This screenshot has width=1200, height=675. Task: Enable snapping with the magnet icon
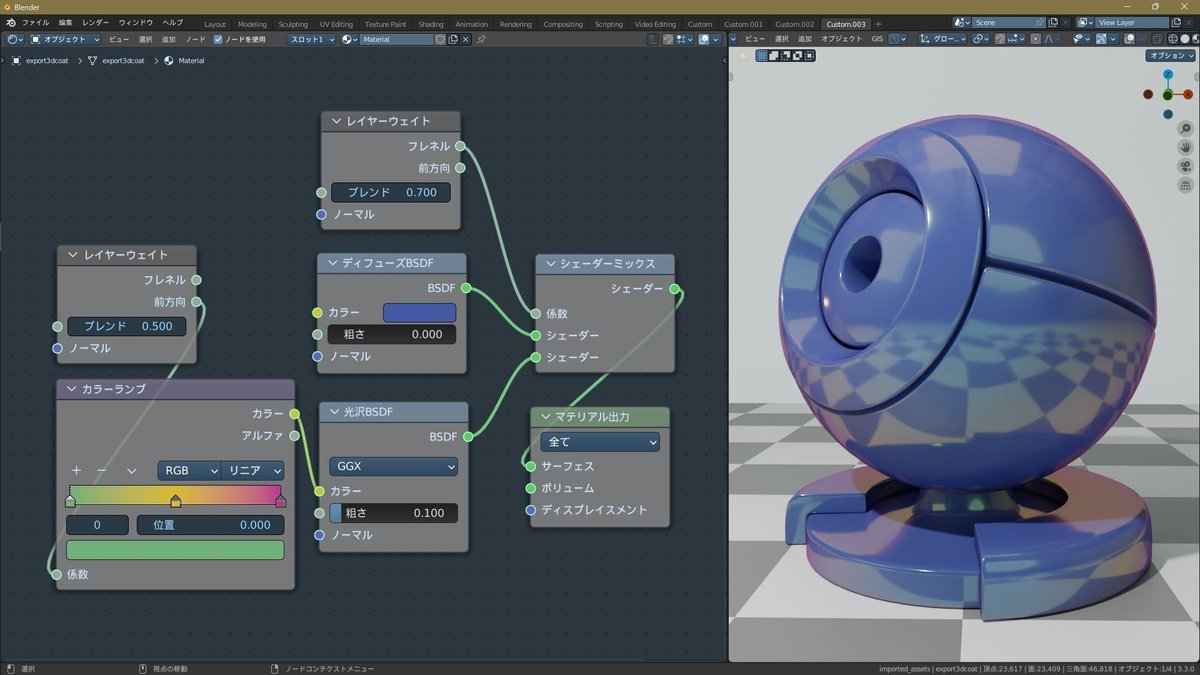tap(1000, 39)
